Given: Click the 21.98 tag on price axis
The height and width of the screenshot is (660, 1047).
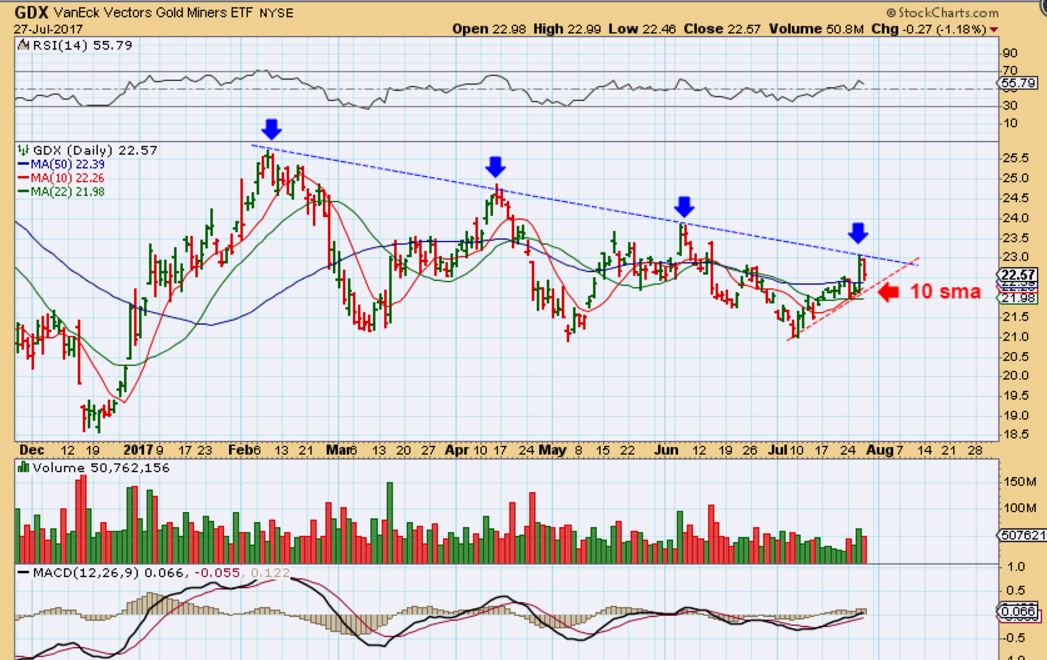Looking at the screenshot, I should [1018, 298].
